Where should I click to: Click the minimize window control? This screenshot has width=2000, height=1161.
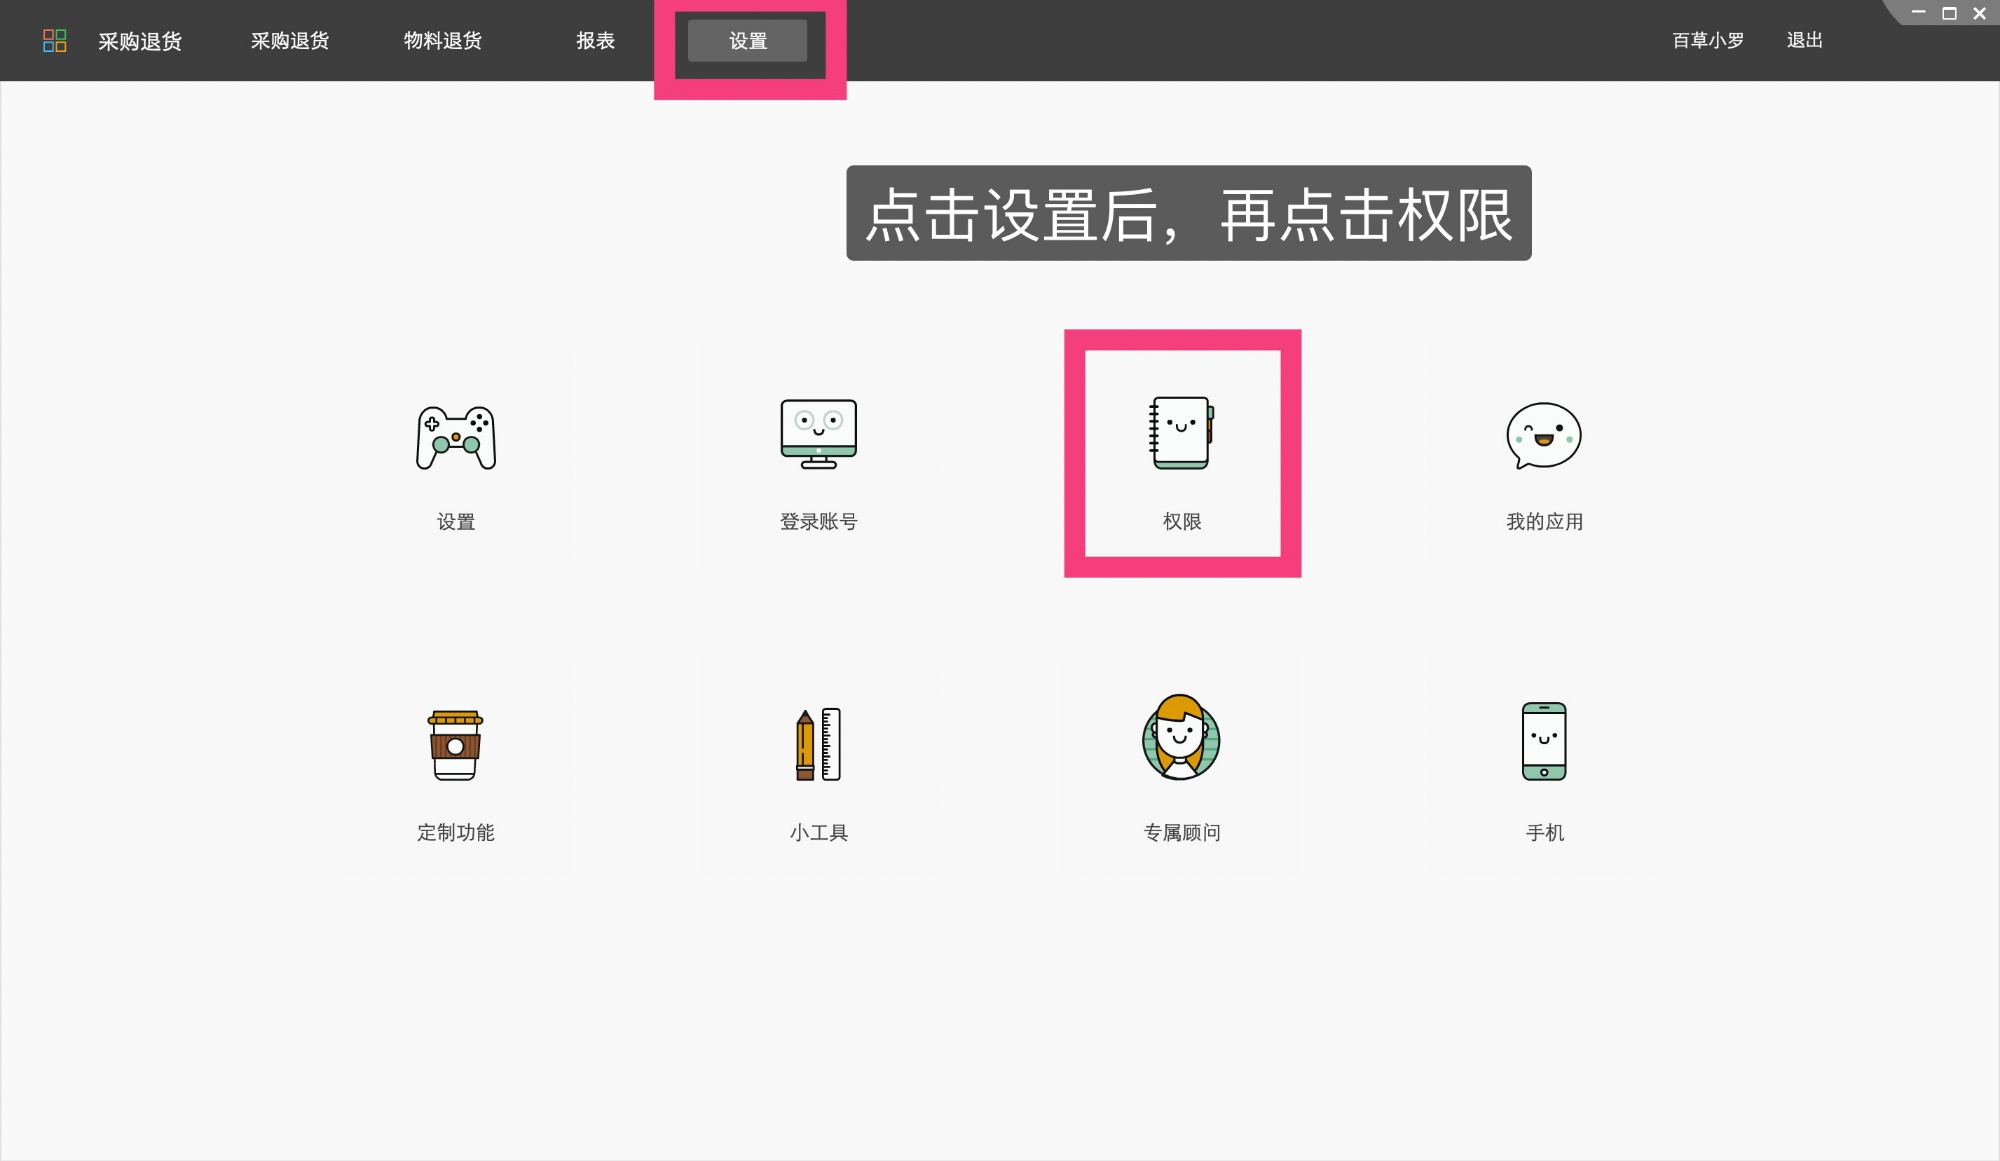point(1917,13)
